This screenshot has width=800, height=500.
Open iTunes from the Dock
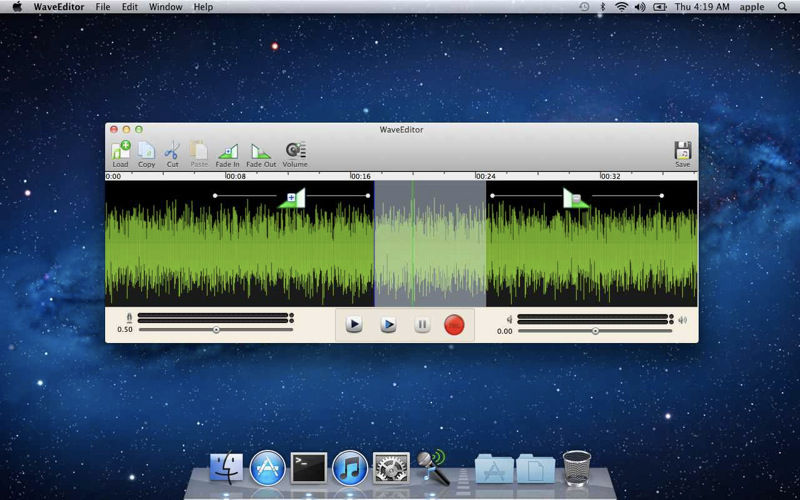350,468
